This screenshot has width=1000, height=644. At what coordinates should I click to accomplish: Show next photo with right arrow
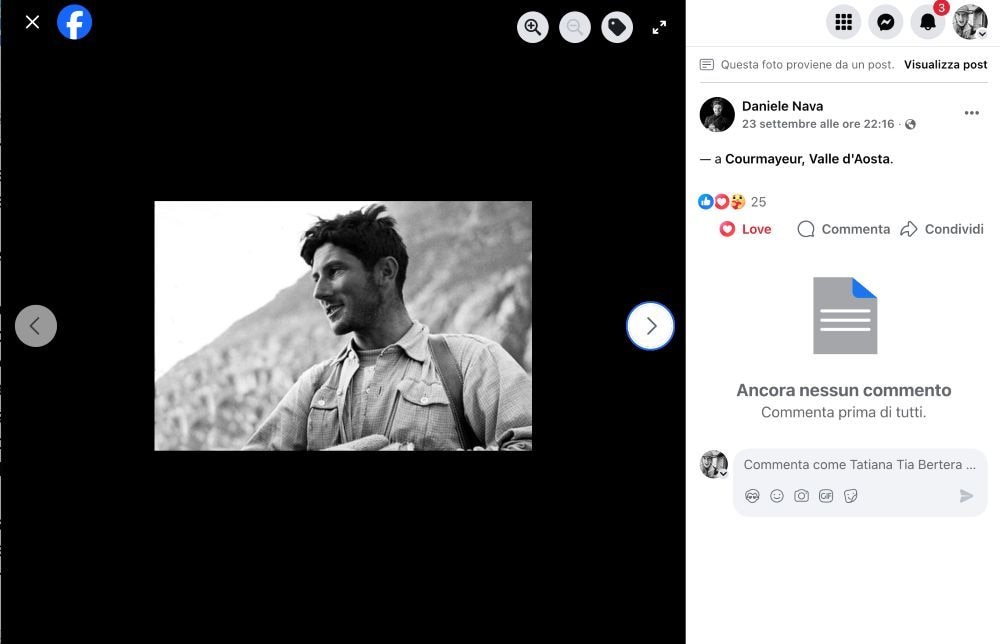click(650, 326)
